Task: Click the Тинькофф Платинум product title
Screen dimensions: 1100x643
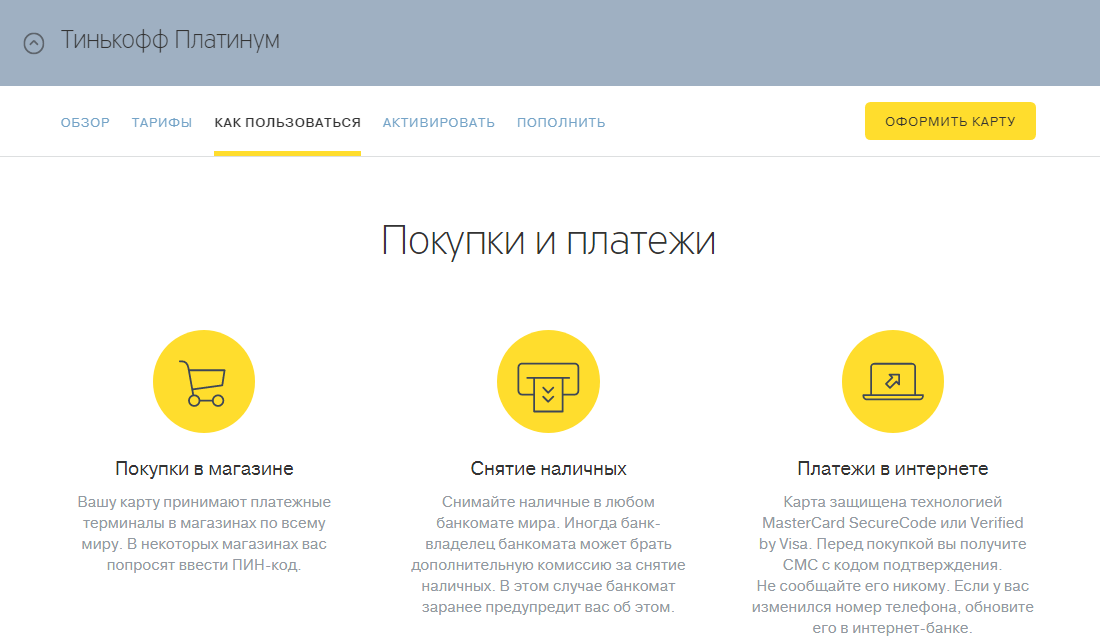Action: 170,40
